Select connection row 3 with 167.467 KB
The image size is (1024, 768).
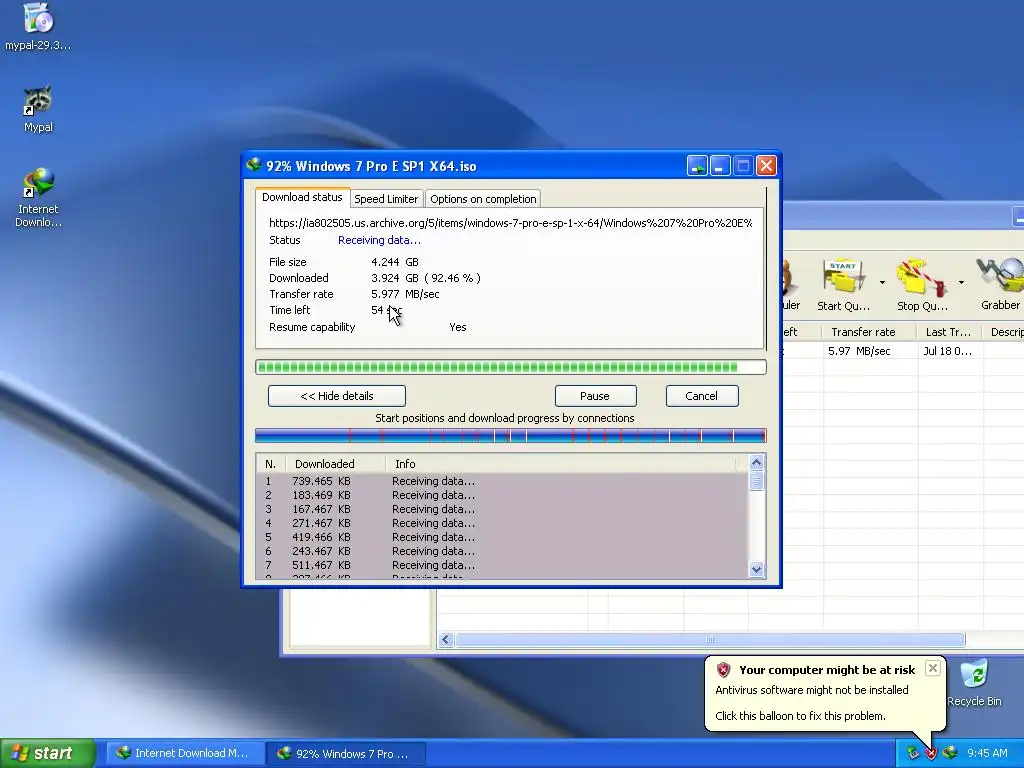[x=502, y=509]
